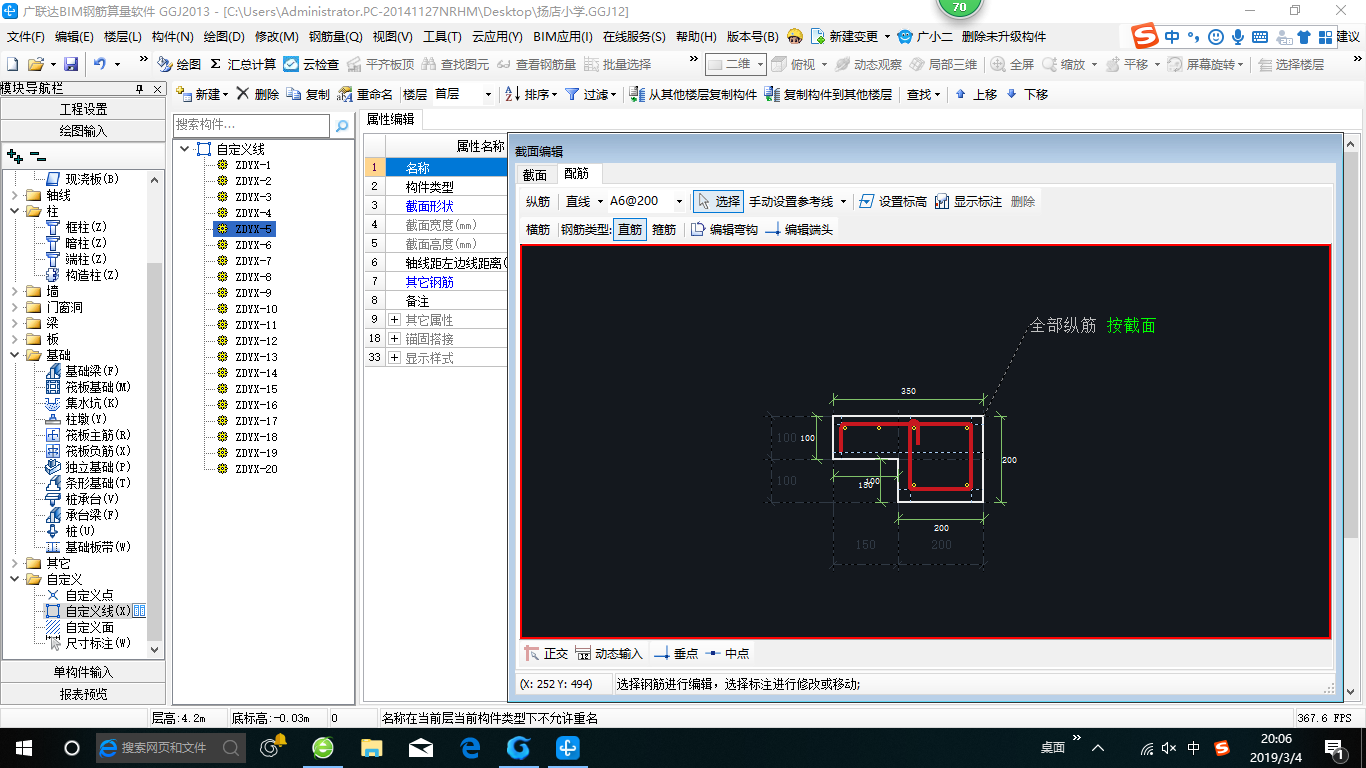This screenshot has height=768, width=1366.
Task: Collapse the 基础 tree folder
Action: [x=15, y=355]
